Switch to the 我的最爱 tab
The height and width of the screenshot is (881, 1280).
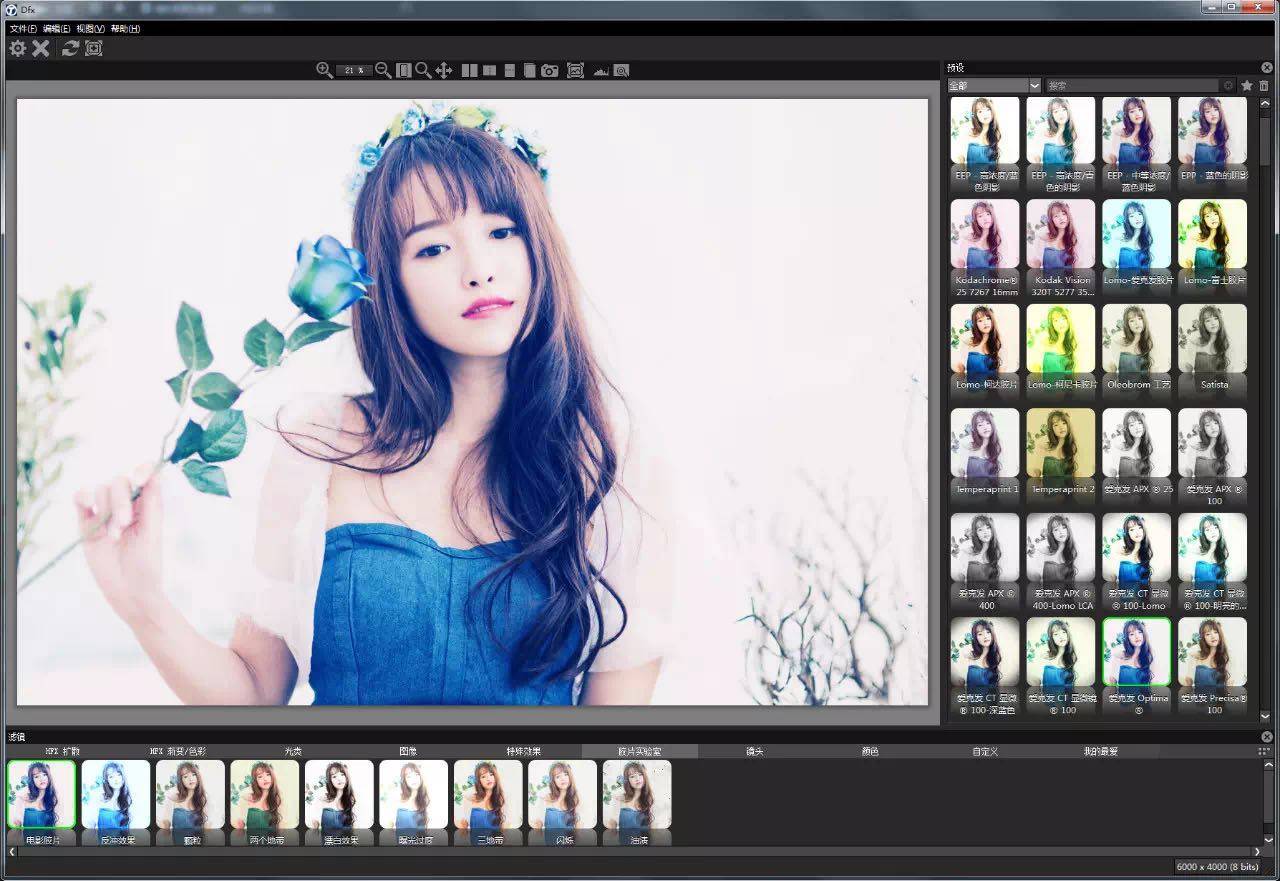pyautogui.click(x=1101, y=751)
